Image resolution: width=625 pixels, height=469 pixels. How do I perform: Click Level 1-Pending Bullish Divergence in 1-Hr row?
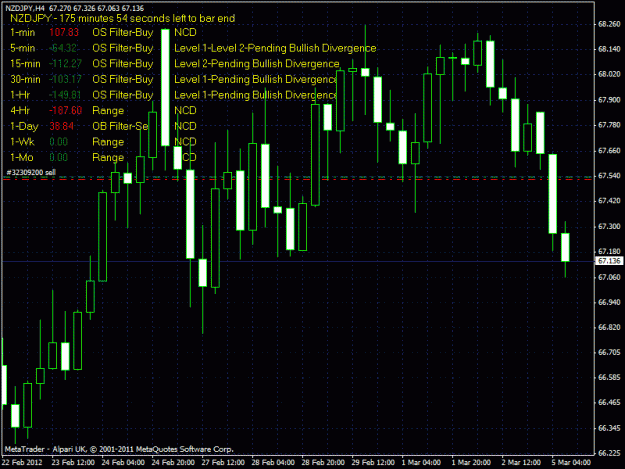tap(256, 95)
